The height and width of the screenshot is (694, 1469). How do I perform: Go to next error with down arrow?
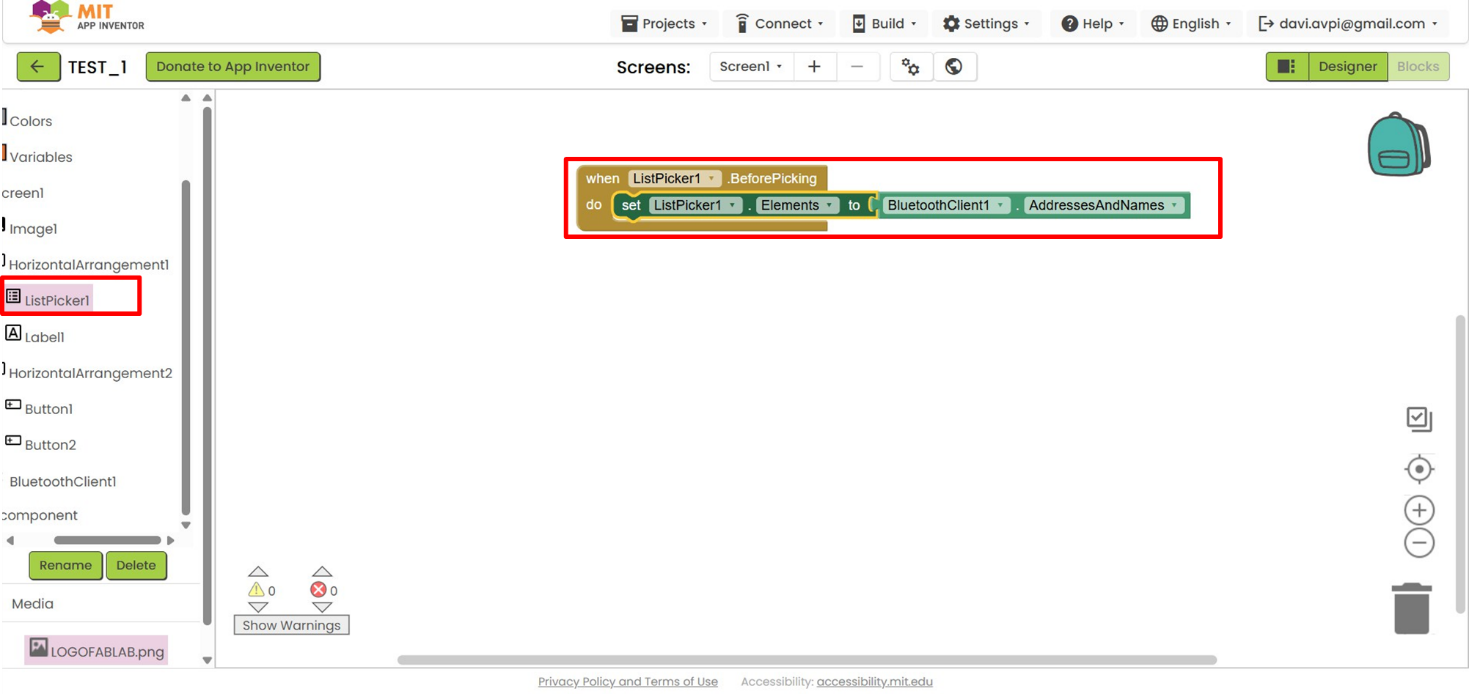322,607
